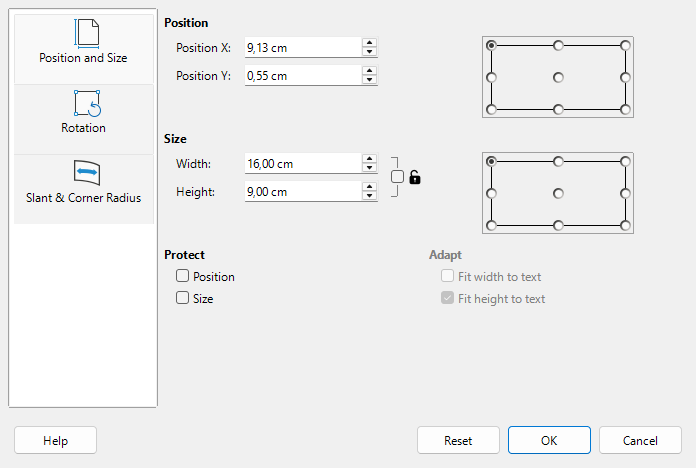
Task: Select top-right base point in Position grid
Action: click(x=625, y=45)
